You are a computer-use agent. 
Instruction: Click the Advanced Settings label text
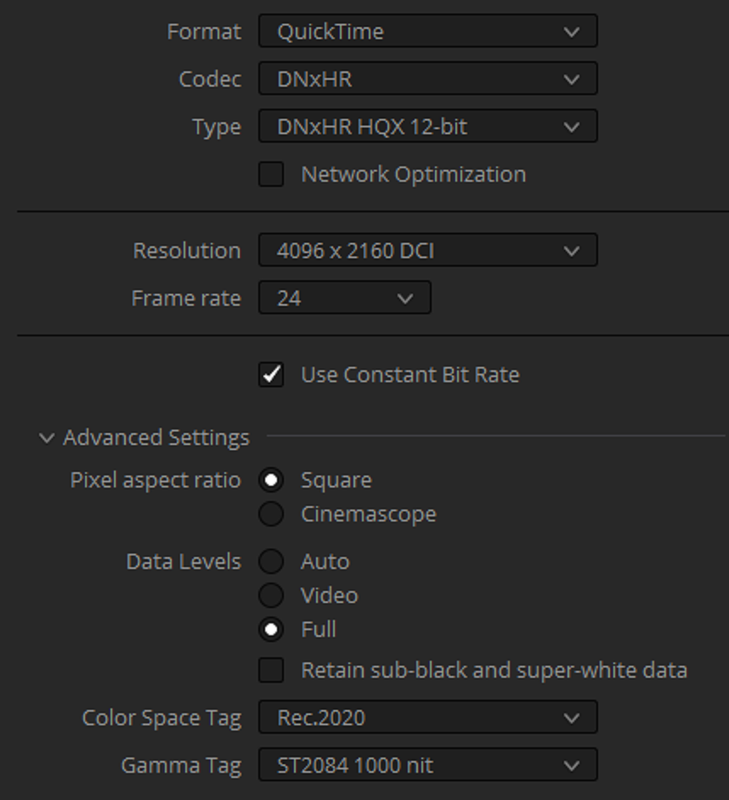(x=157, y=438)
